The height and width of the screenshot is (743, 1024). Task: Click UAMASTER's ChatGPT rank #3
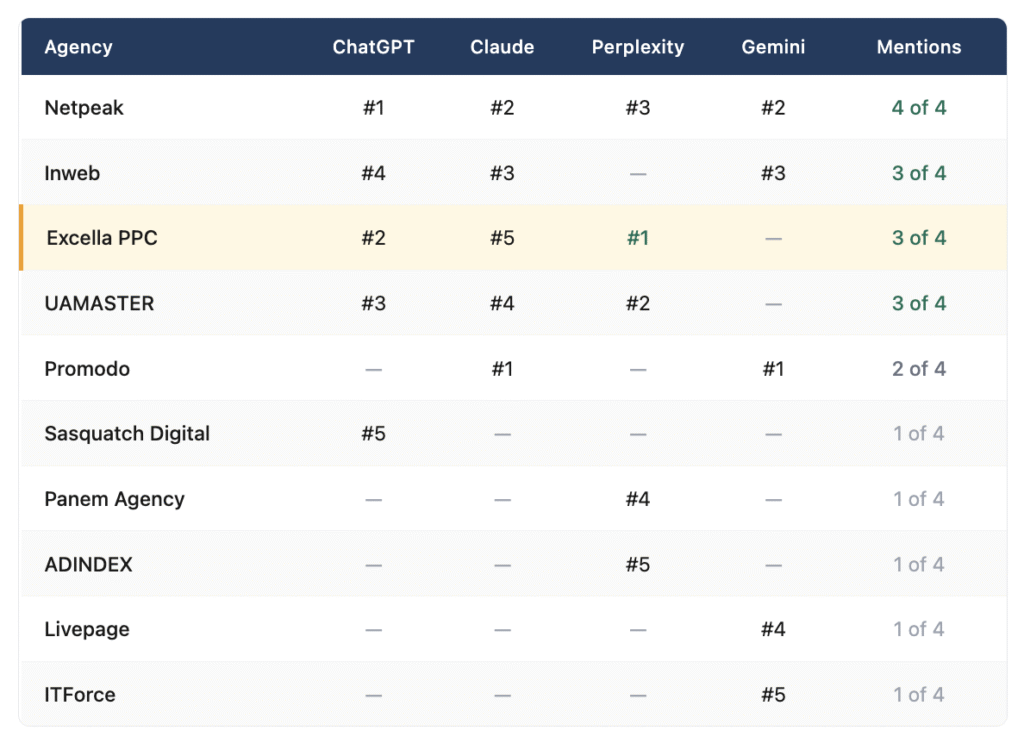(x=374, y=304)
